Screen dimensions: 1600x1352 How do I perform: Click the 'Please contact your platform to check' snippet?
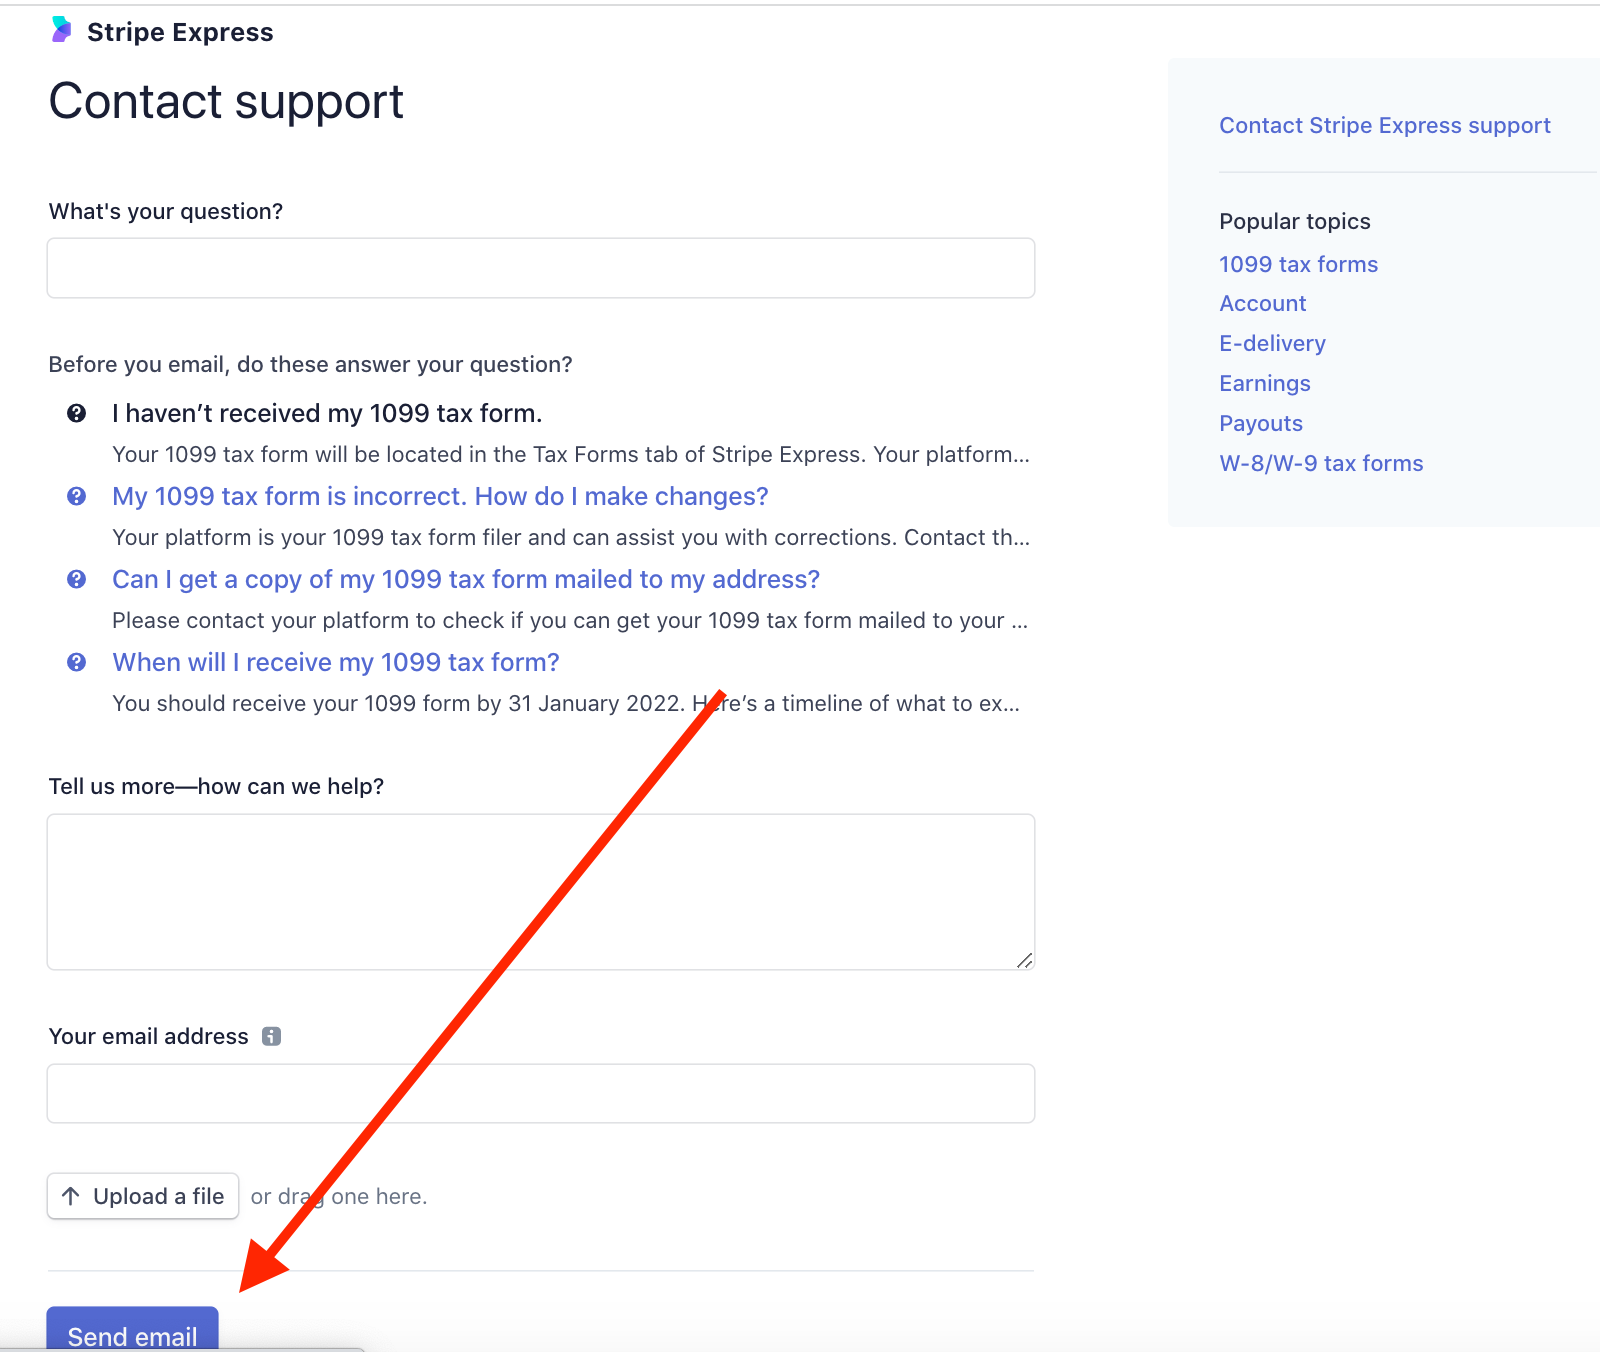[x=570, y=620]
